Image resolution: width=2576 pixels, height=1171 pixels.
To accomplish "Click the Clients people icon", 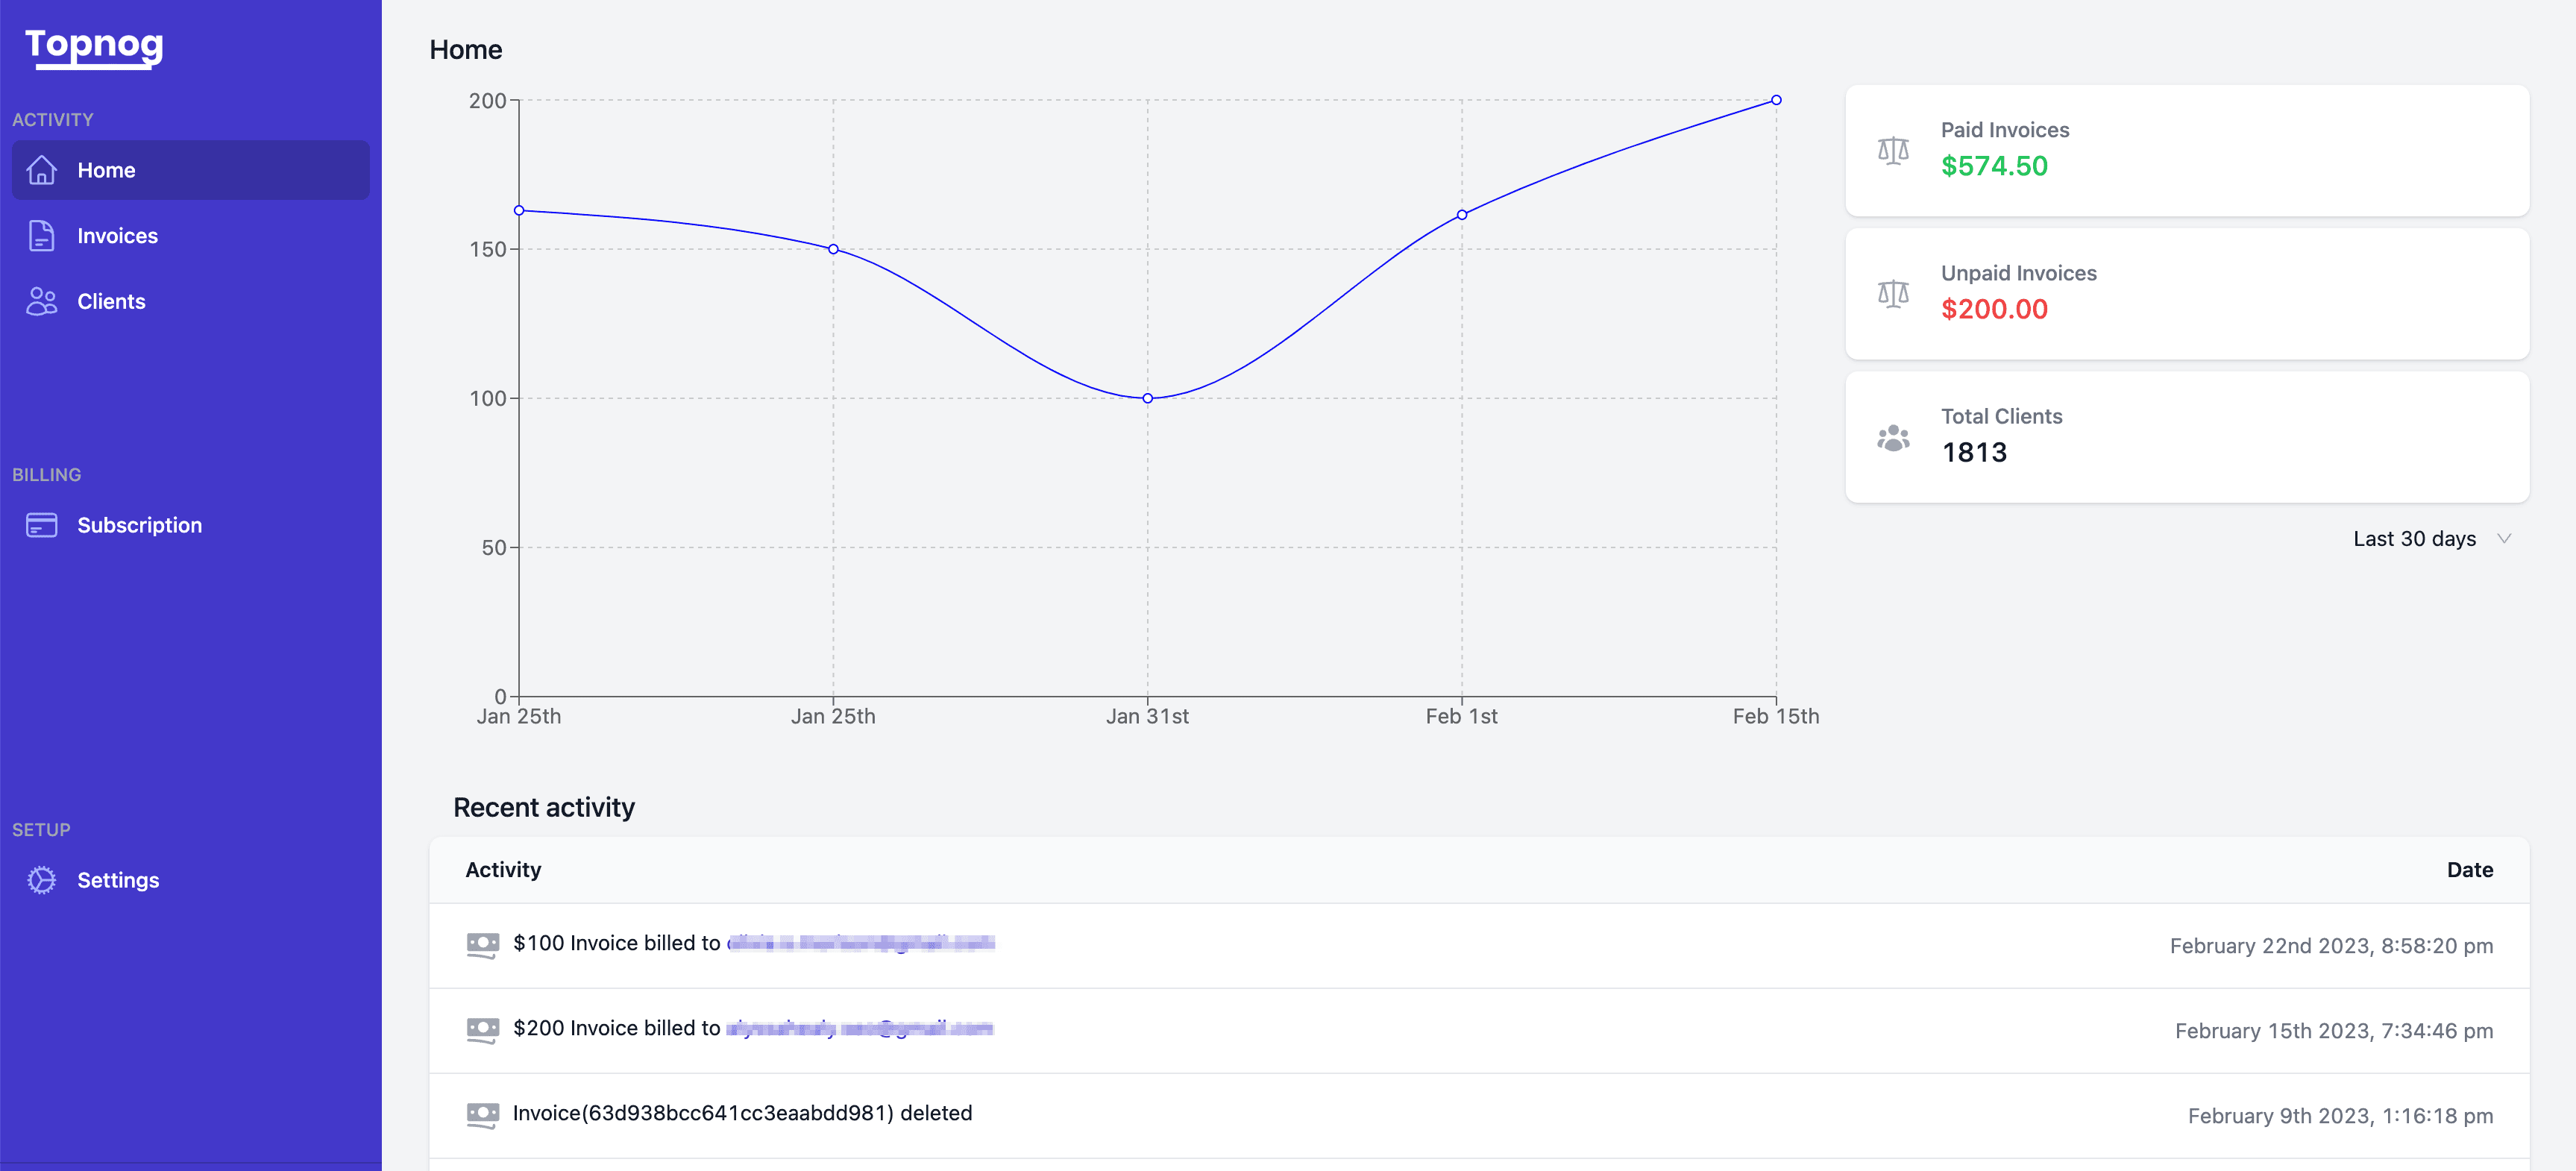I will 41,301.
